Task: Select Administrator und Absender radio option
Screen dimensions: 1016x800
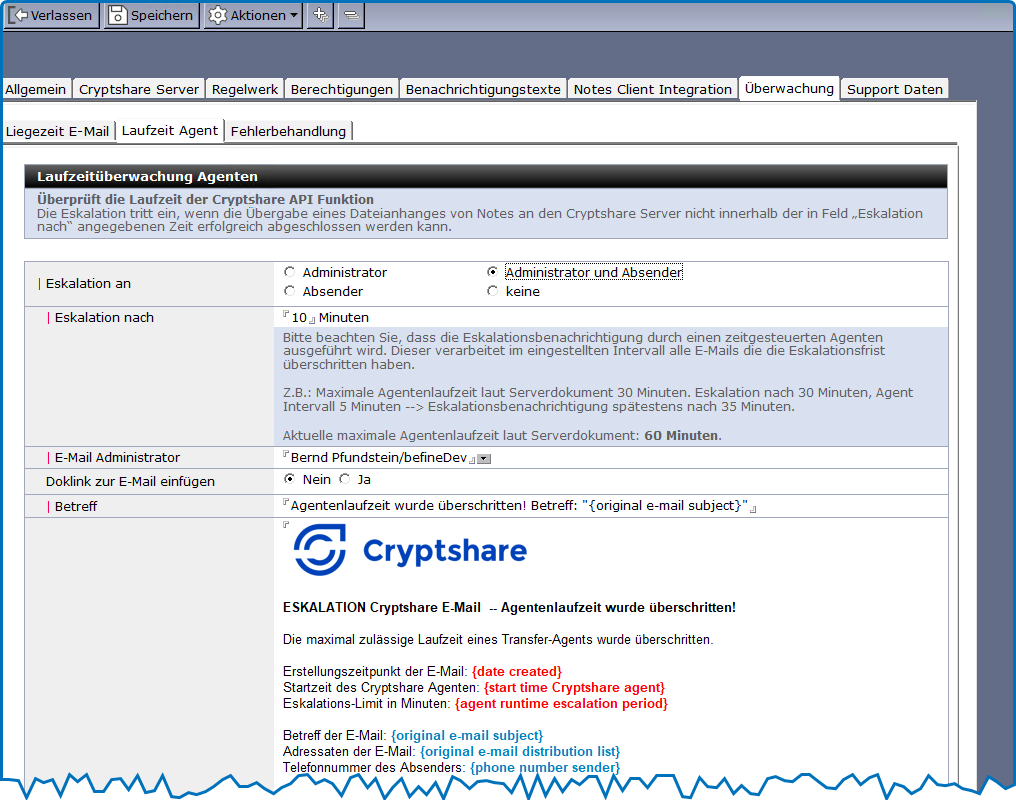Action: [x=492, y=272]
